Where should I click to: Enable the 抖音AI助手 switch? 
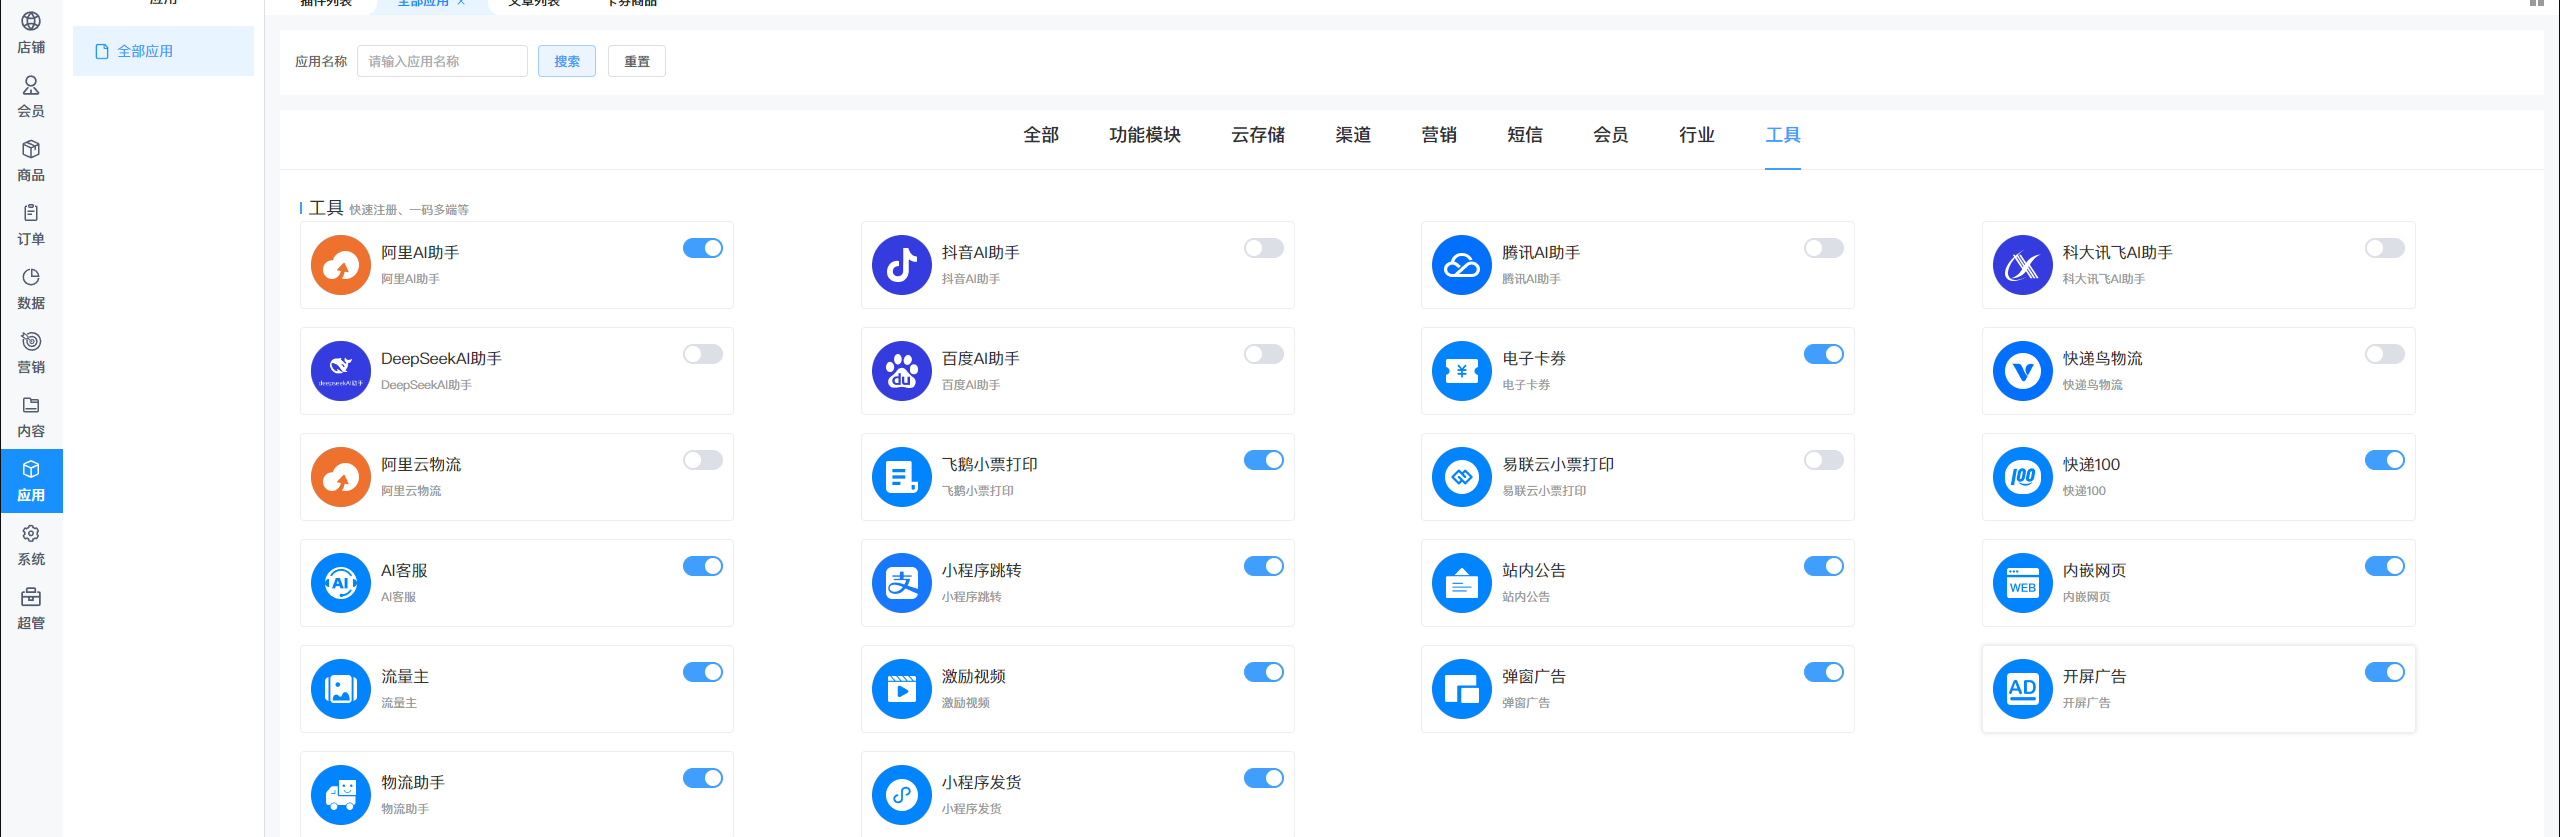(x=1264, y=248)
